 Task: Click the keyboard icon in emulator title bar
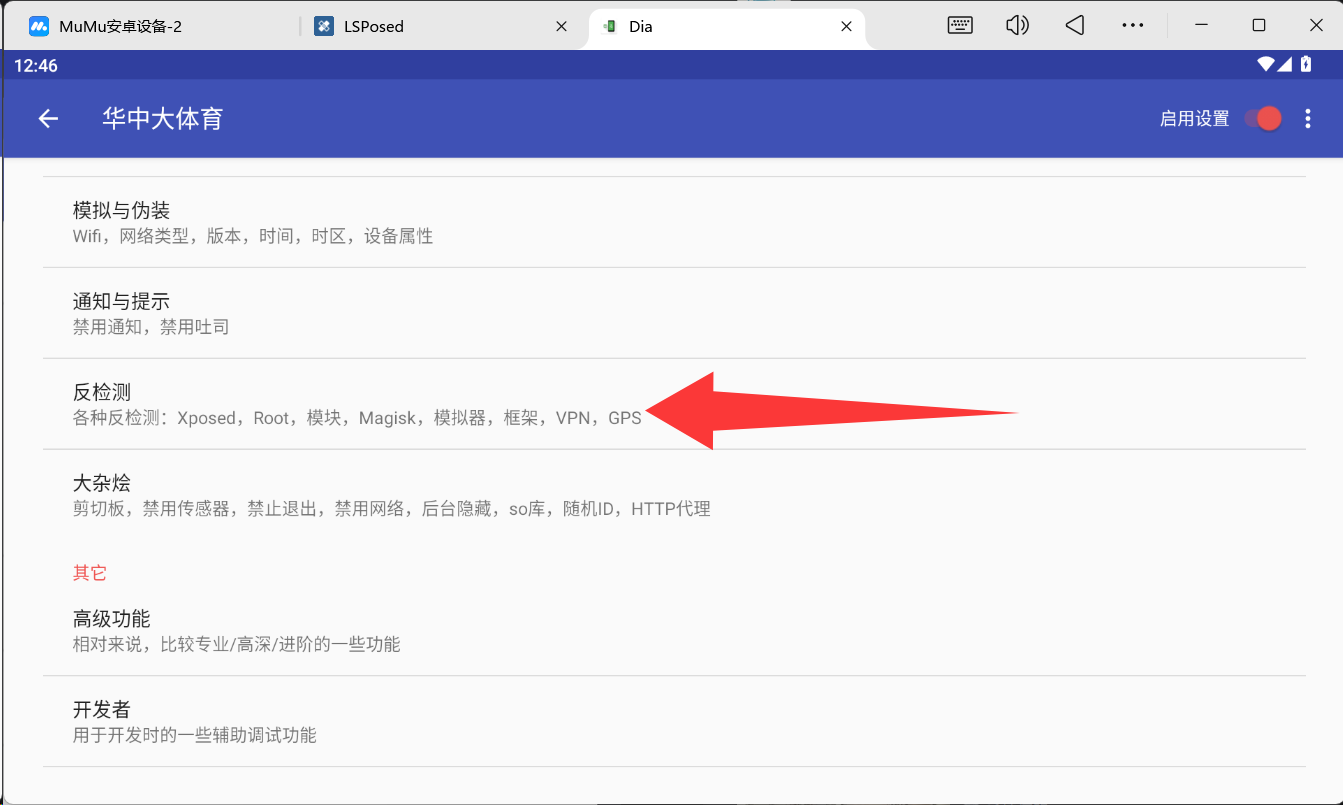pyautogui.click(x=960, y=26)
